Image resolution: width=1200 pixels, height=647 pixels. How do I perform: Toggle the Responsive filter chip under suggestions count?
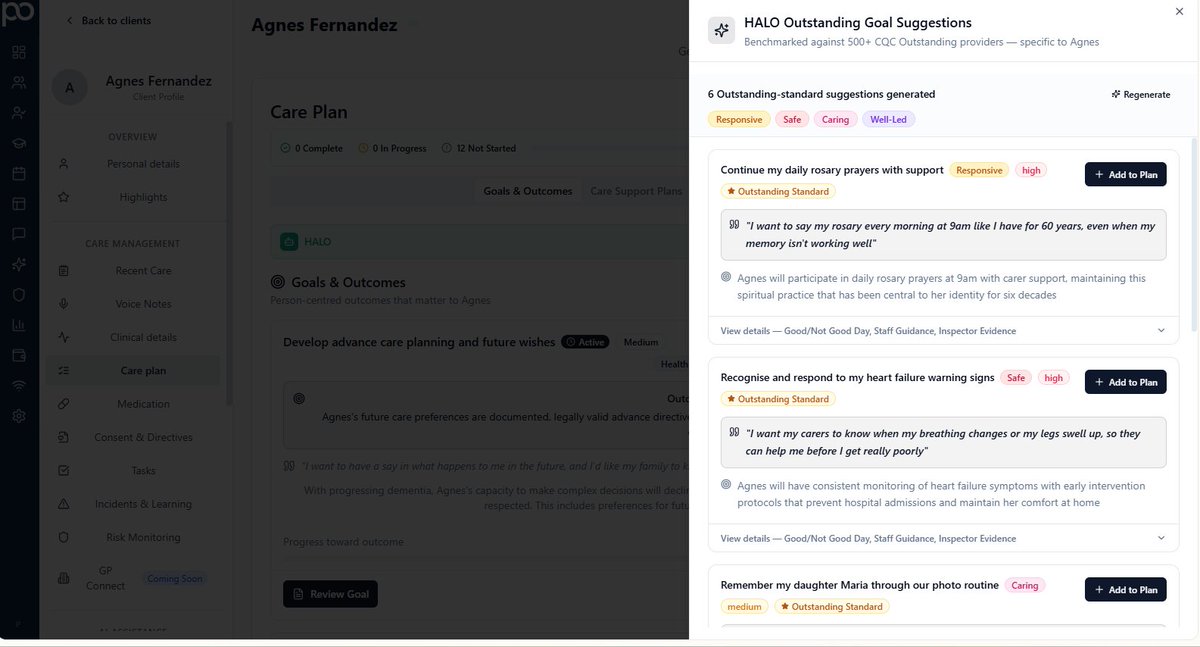[739, 119]
